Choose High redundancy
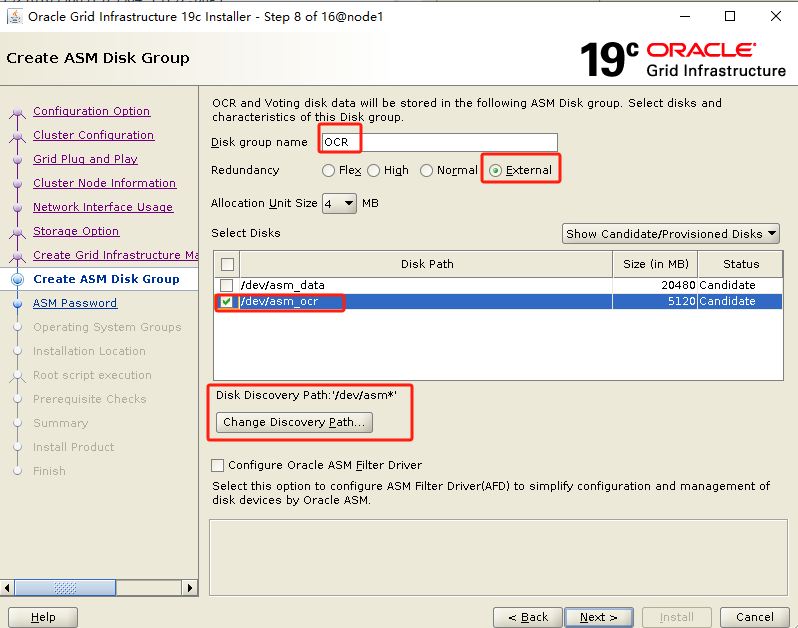Viewport: 798px width, 628px height. coord(374,170)
